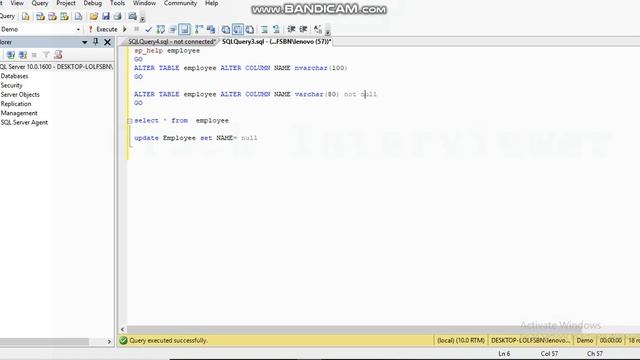Refresh the Object Explorer tree
640x360 pixels.
(x=58, y=55)
